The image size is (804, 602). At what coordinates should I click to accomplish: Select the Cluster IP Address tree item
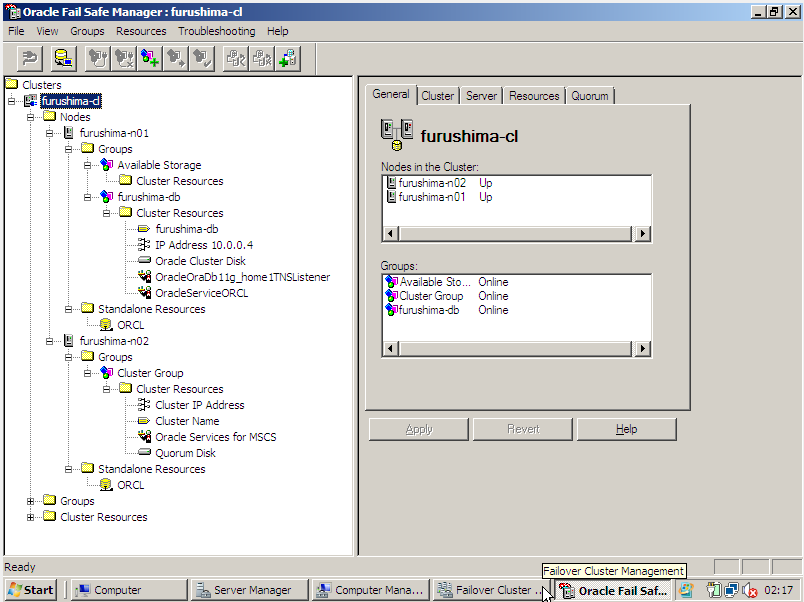click(199, 405)
